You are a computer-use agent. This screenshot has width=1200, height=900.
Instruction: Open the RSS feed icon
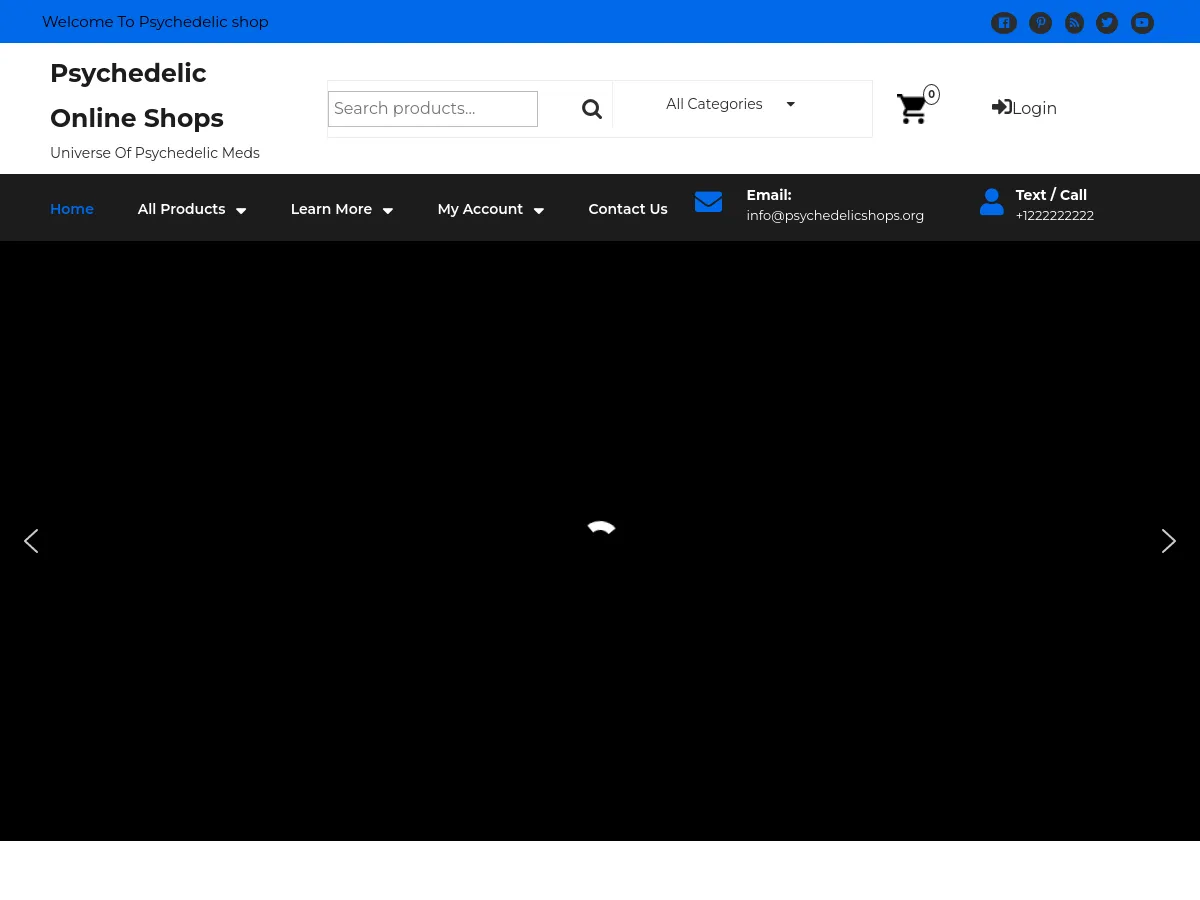pyautogui.click(x=1074, y=23)
